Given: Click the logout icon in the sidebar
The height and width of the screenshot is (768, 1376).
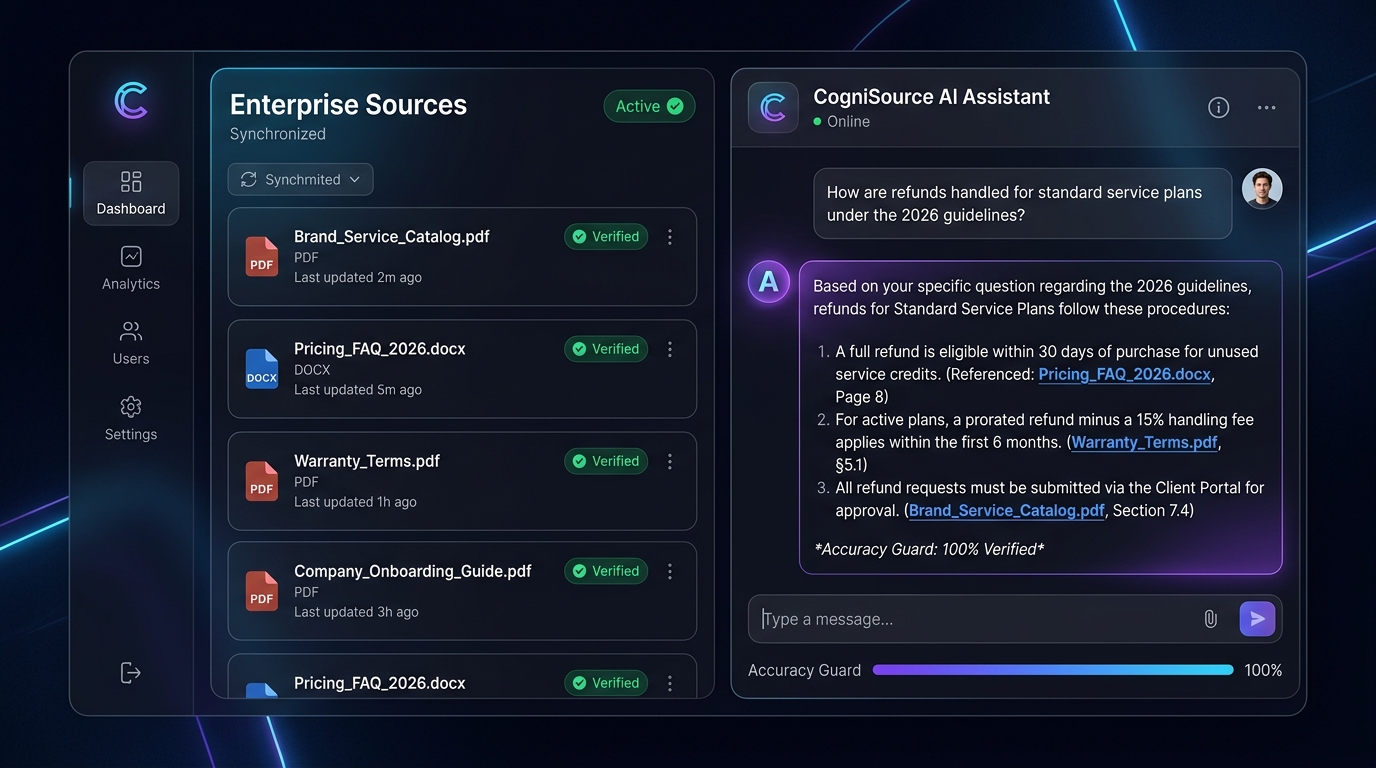Looking at the screenshot, I should click(x=131, y=673).
